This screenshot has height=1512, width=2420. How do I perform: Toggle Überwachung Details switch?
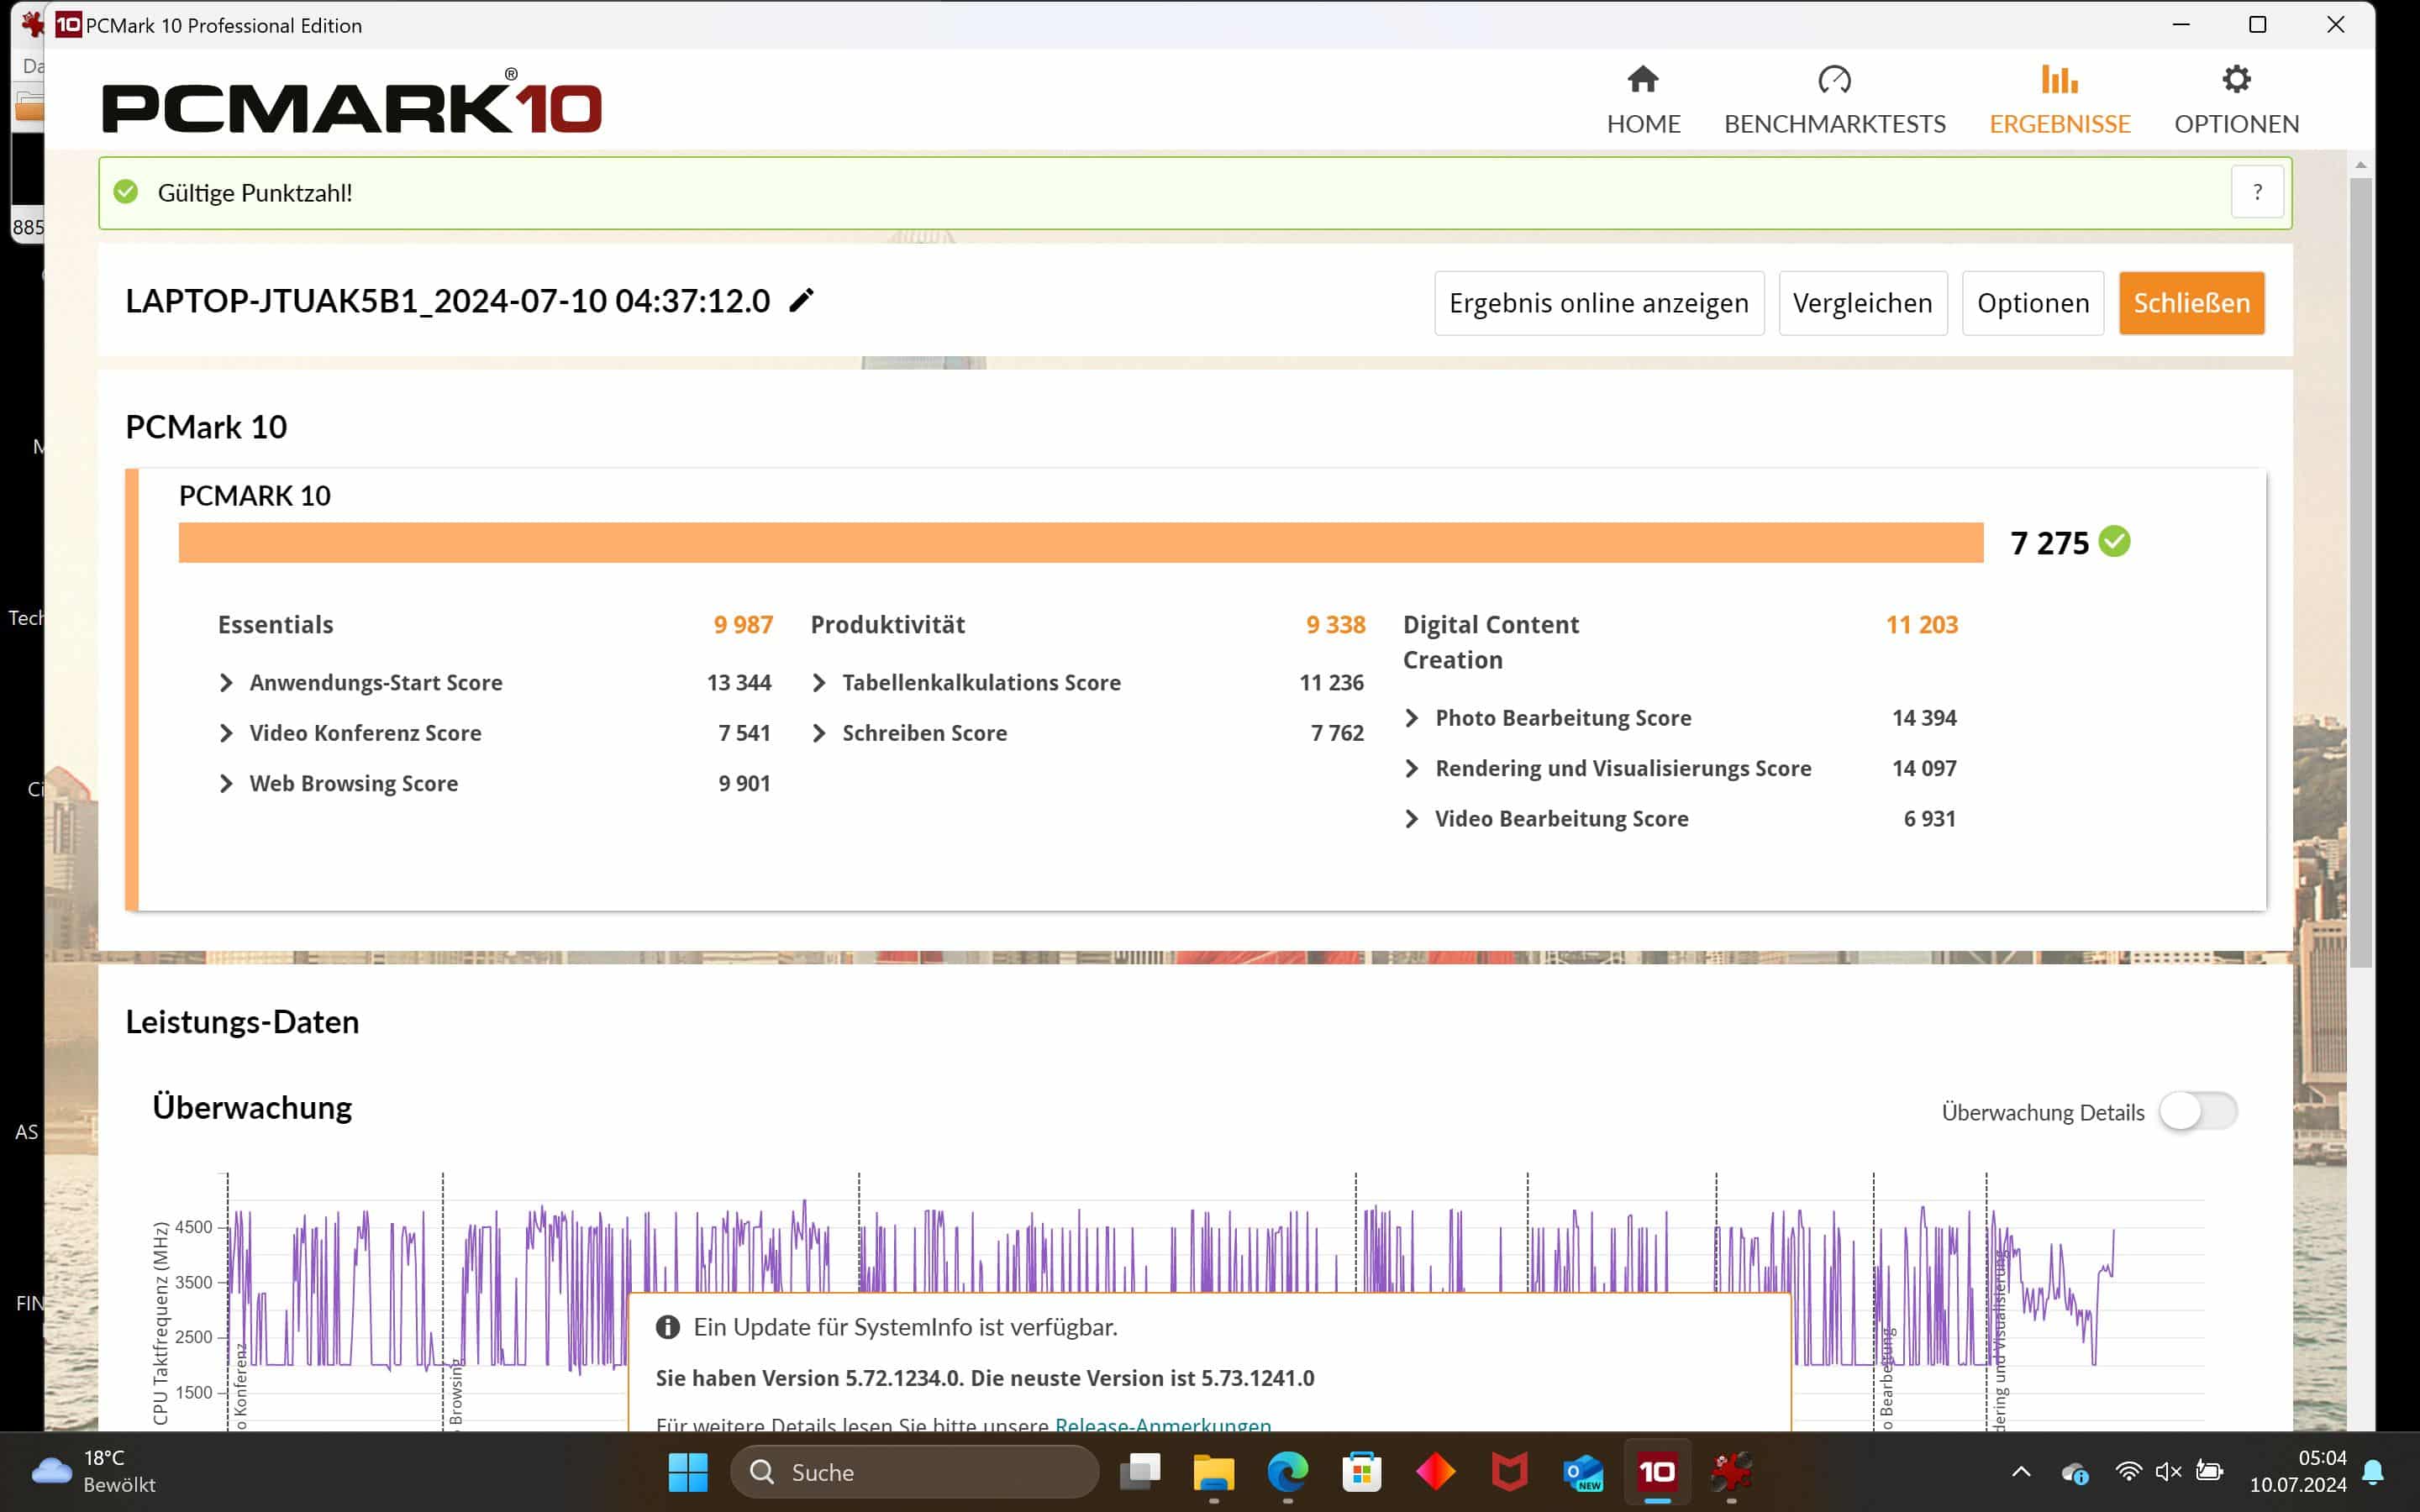pyautogui.click(x=2197, y=1111)
